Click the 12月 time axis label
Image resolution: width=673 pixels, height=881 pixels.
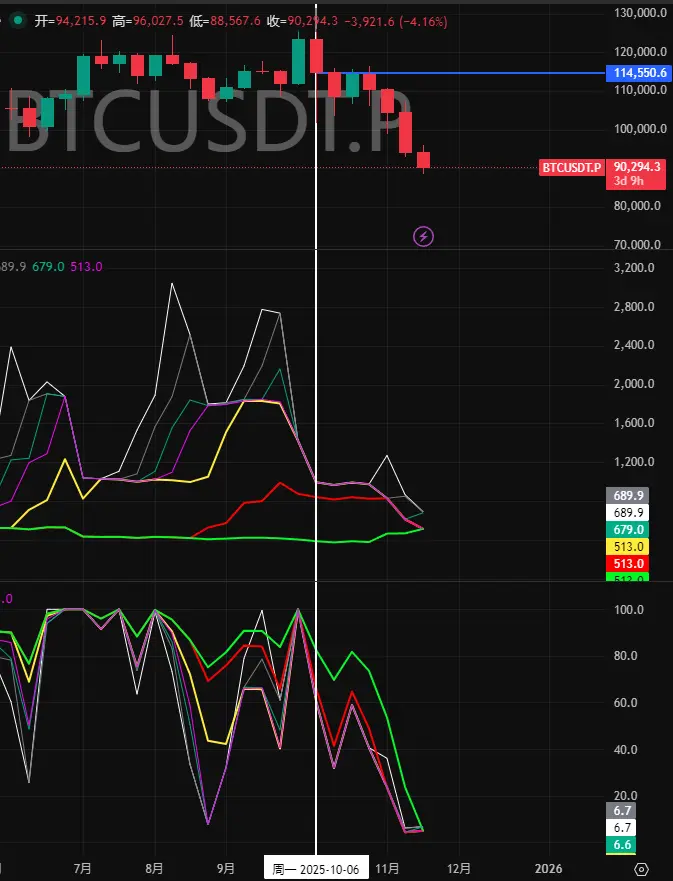pos(459,869)
